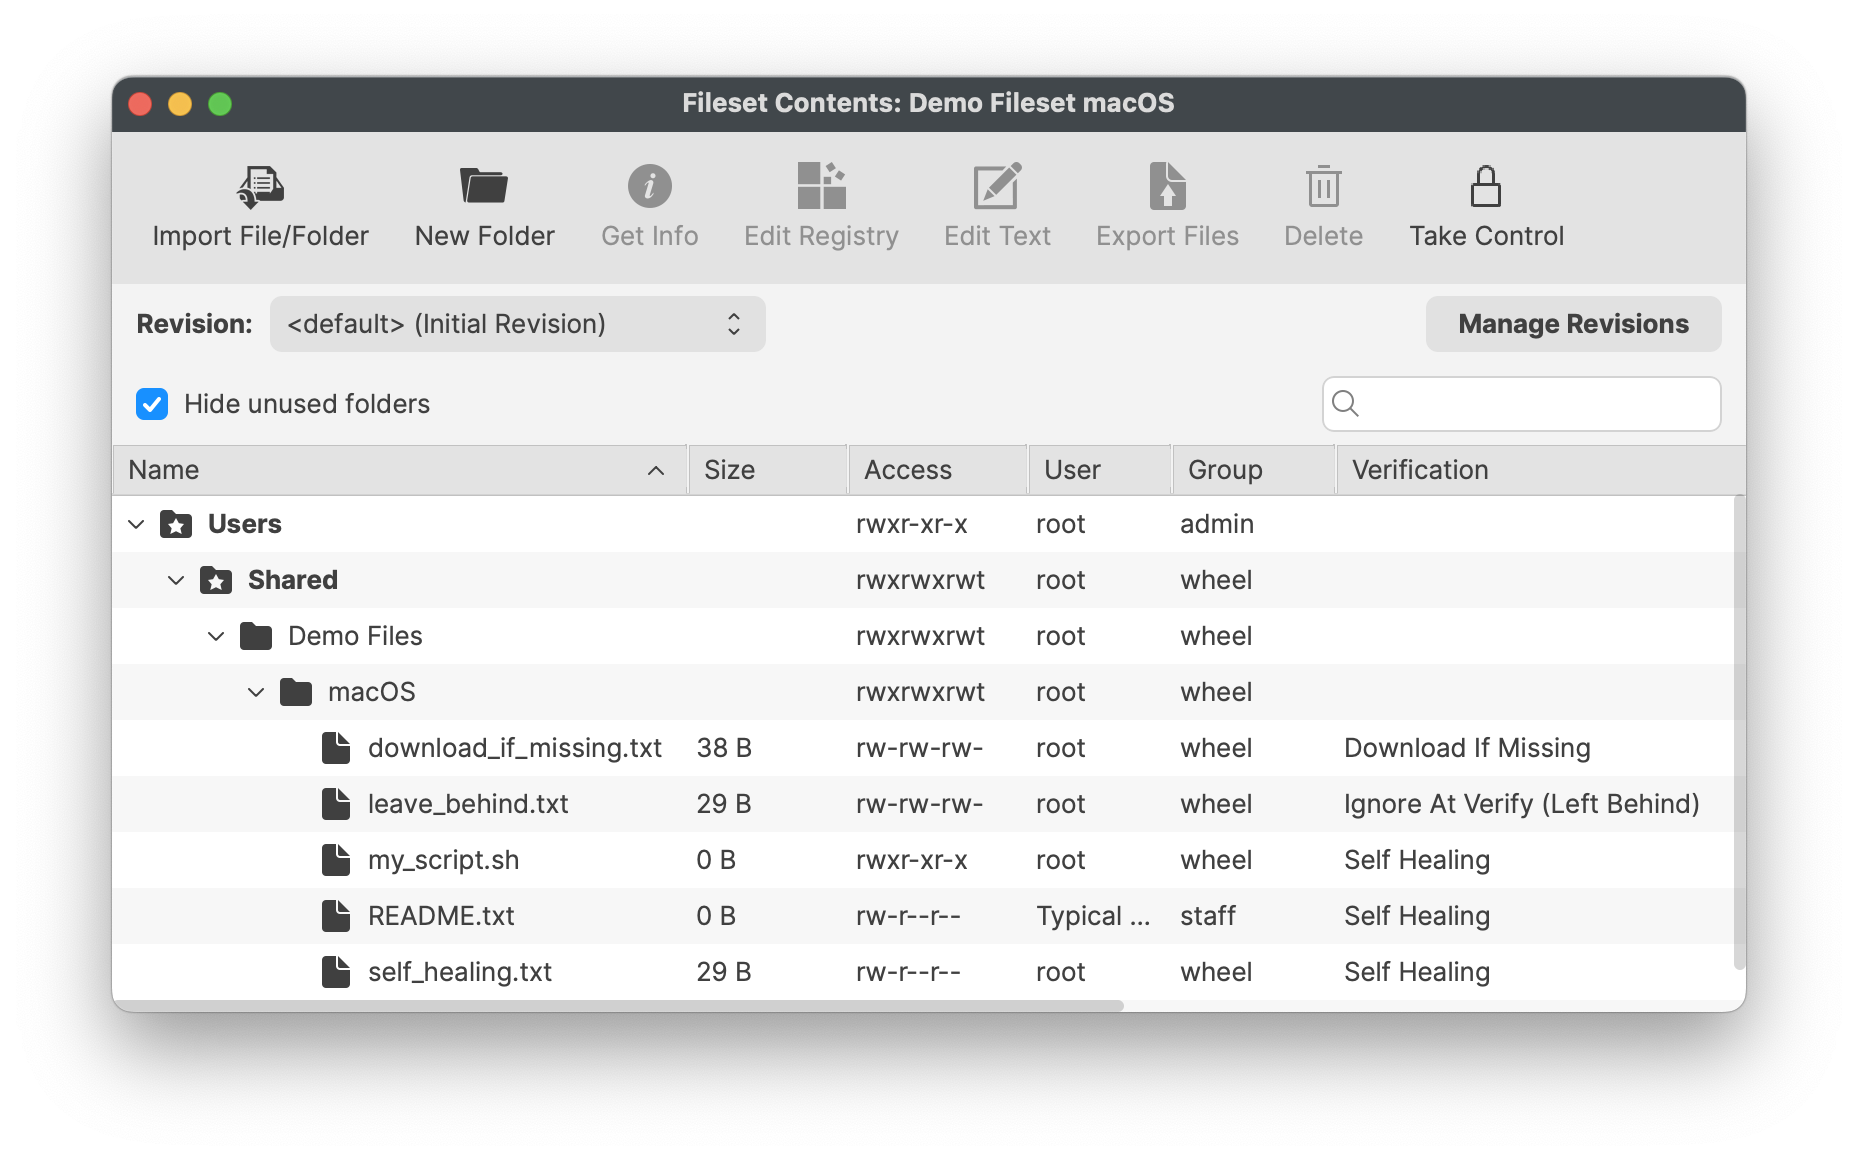
Task: Sort by the Verification column header
Action: tap(1540, 470)
